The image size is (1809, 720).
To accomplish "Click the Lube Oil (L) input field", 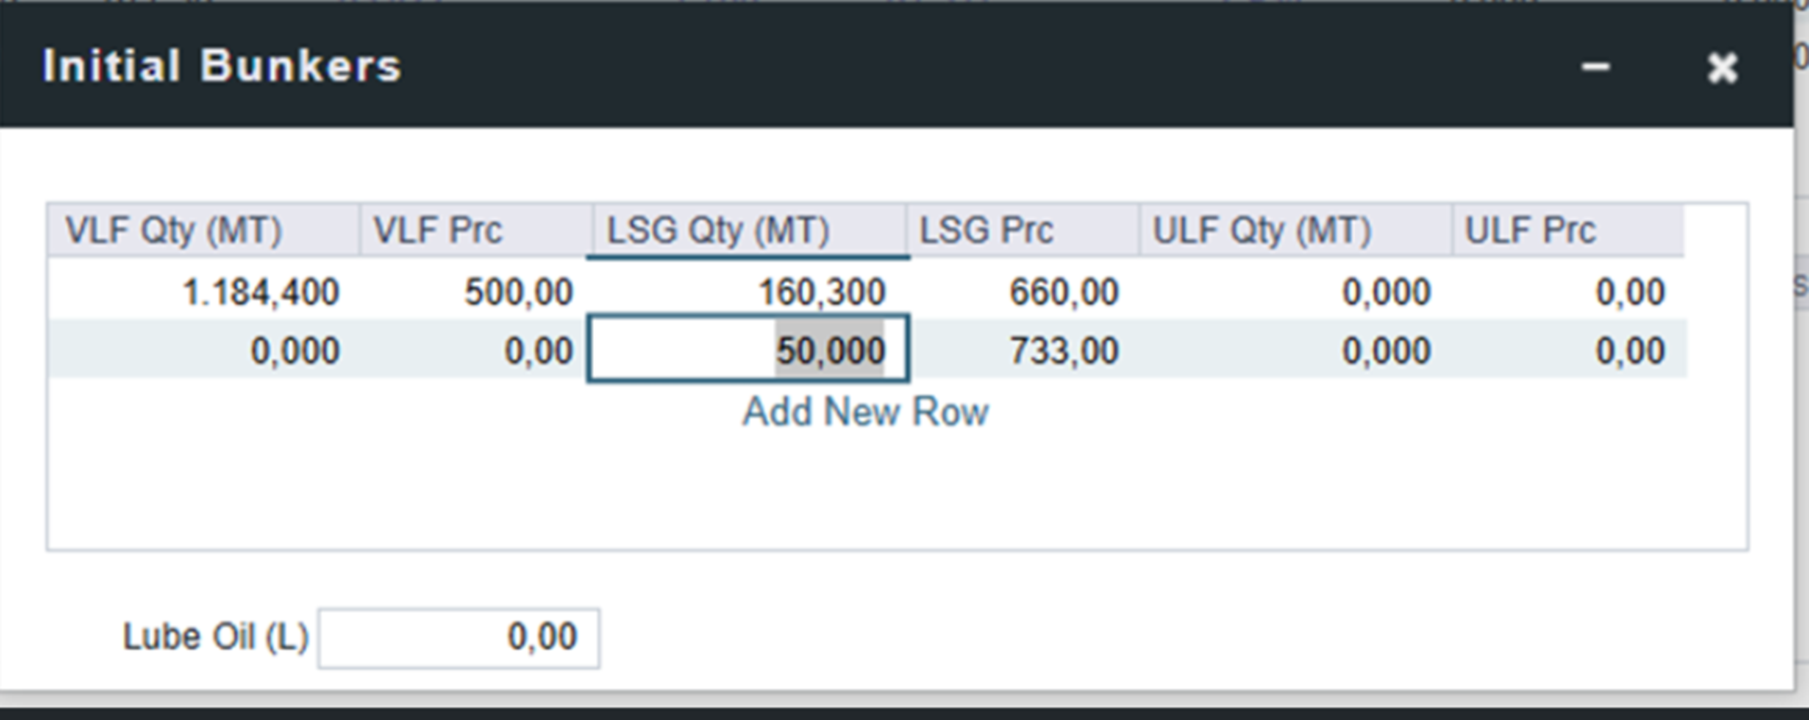I will point(459,638).
